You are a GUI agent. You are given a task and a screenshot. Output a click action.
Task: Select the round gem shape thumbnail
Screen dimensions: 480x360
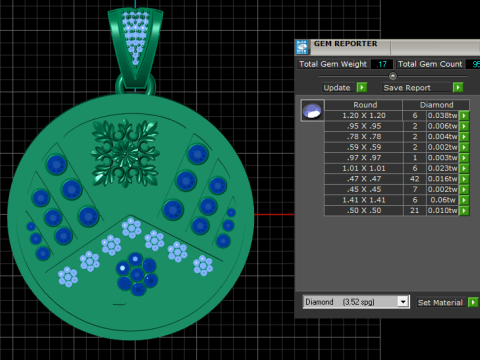pyautogui.click(x=312, y=110)
